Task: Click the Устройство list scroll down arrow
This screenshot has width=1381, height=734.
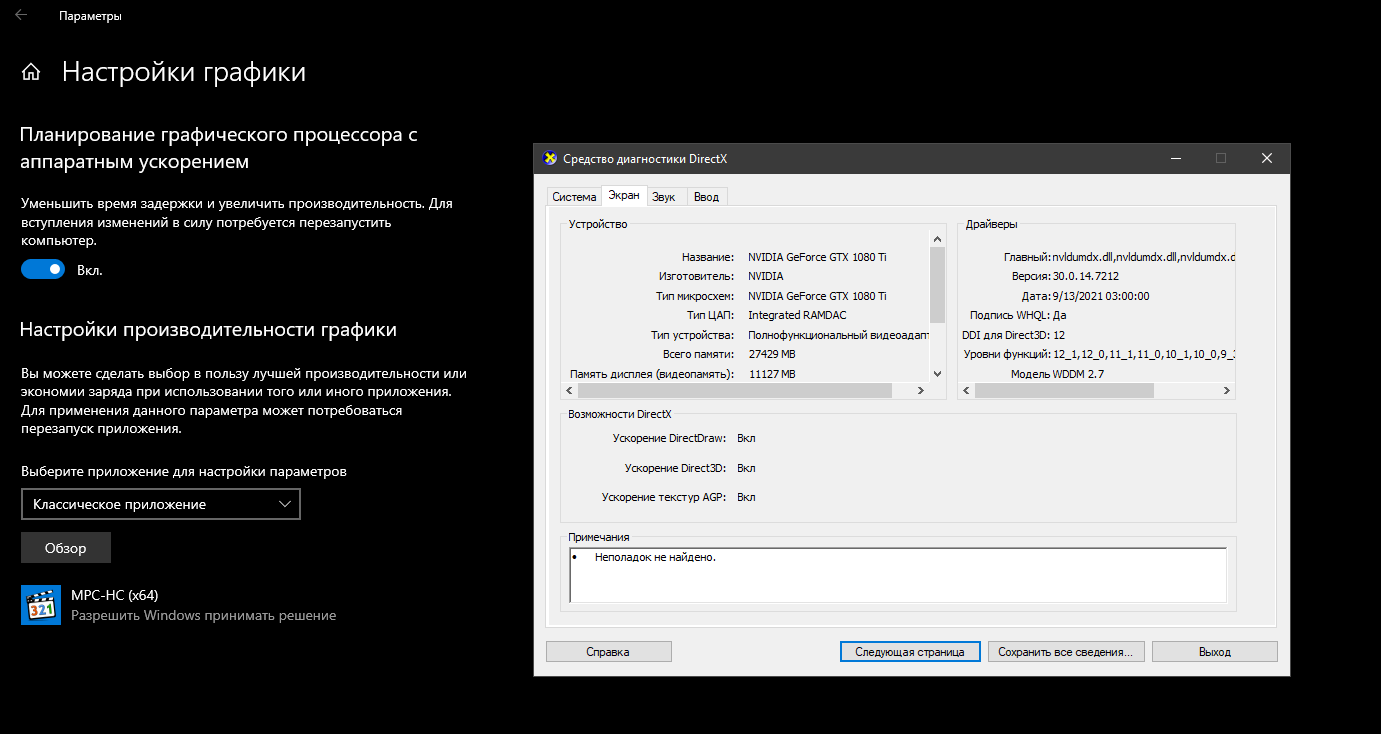Action: click(937, 373)
